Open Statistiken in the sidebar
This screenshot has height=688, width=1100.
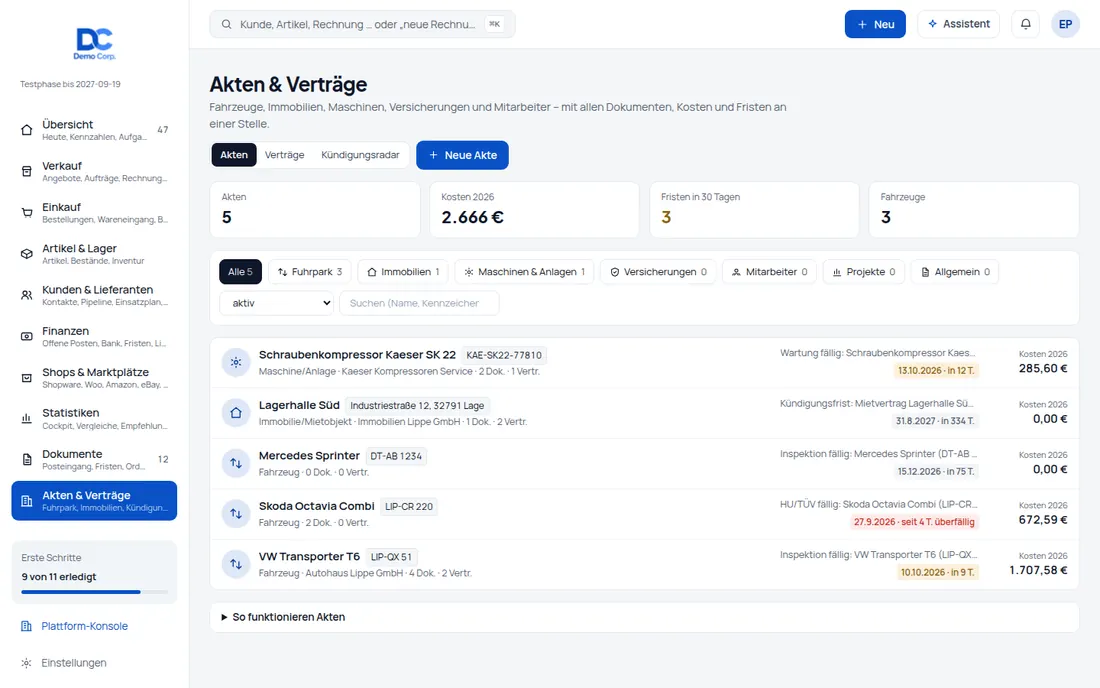point(94,419)
